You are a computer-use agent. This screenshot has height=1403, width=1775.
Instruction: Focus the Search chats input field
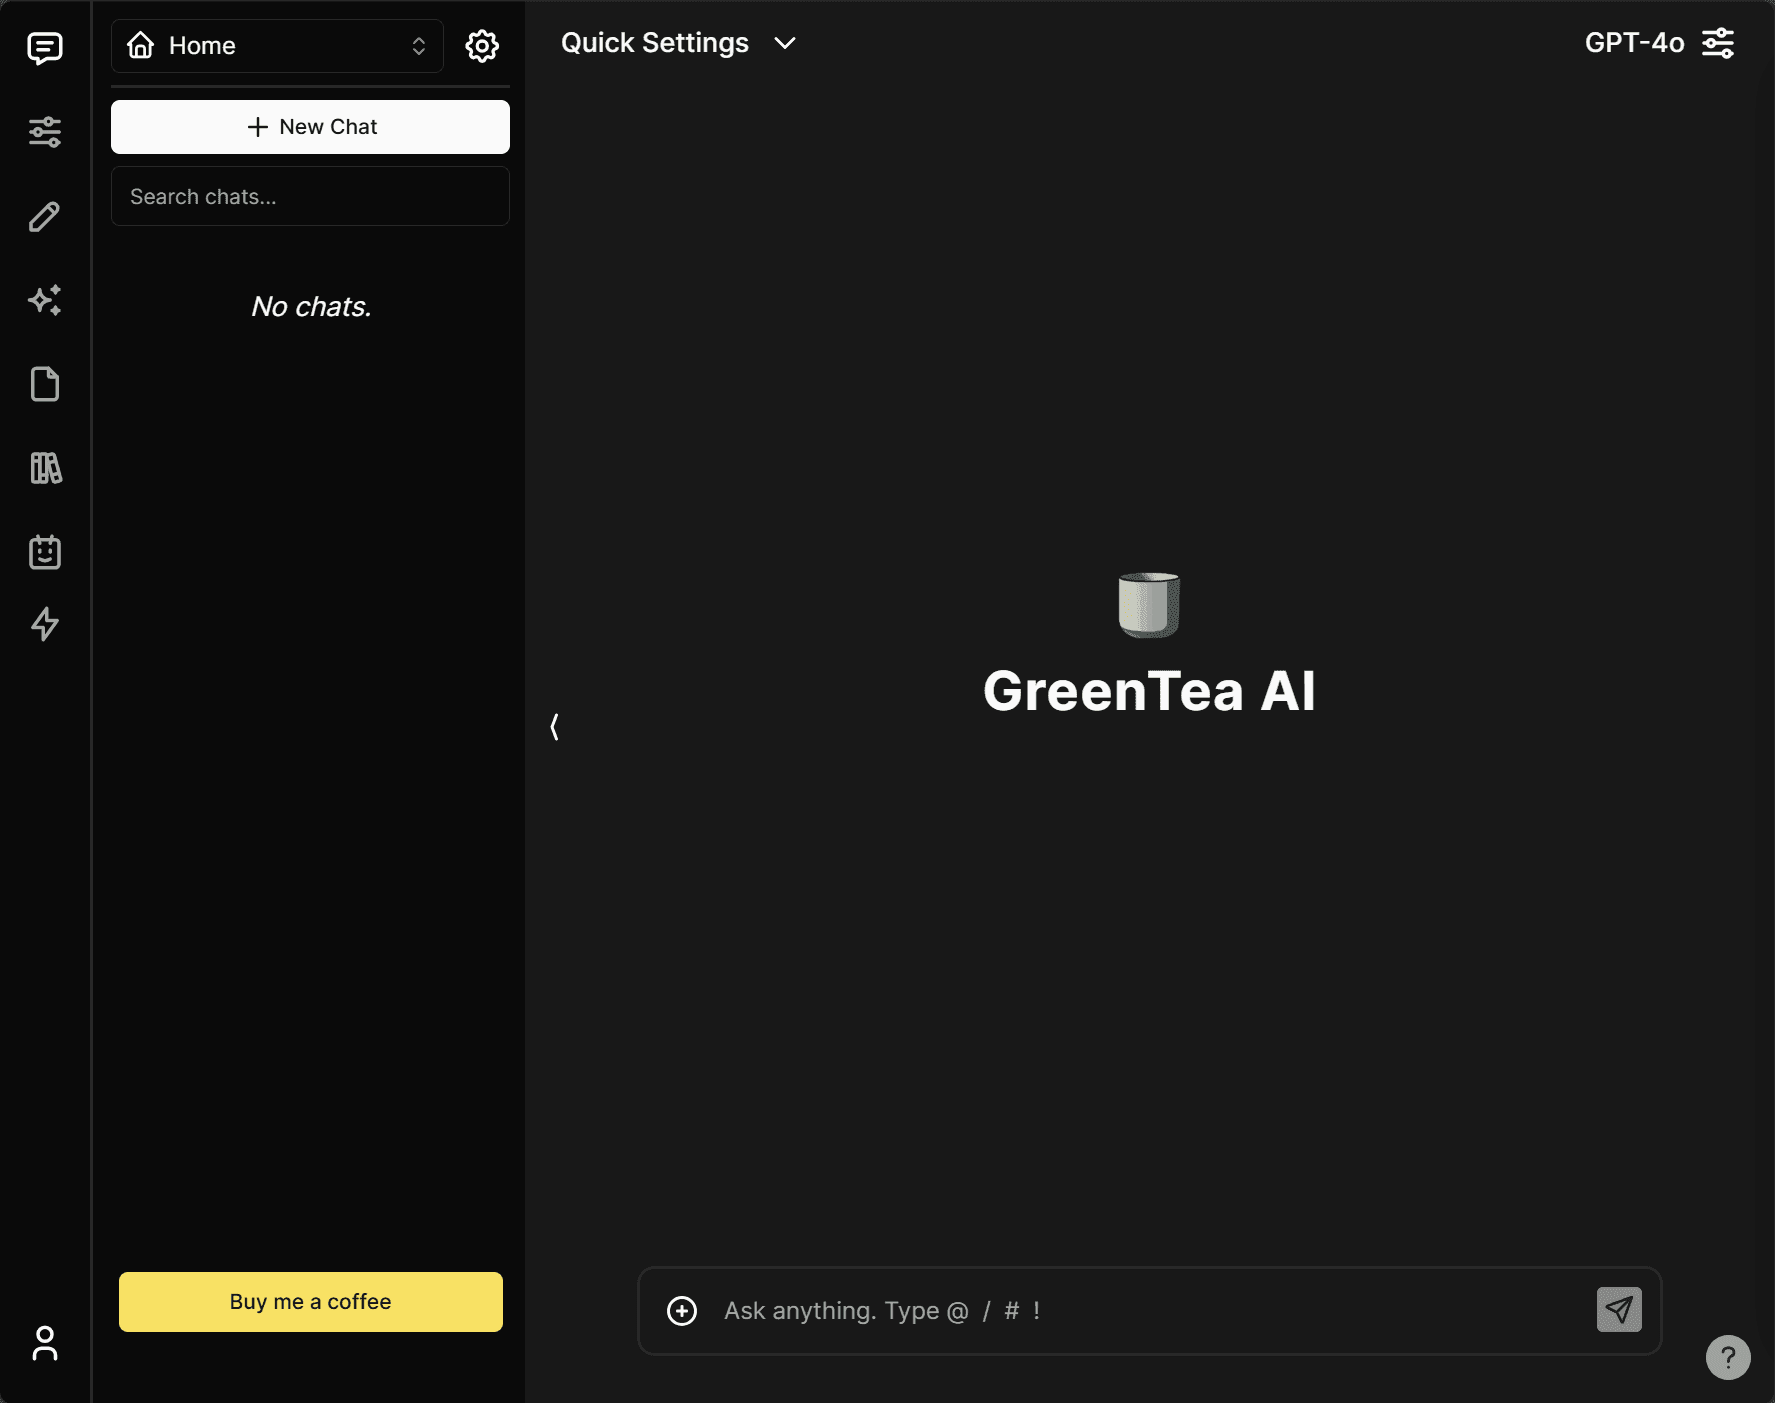coord(310,197)
